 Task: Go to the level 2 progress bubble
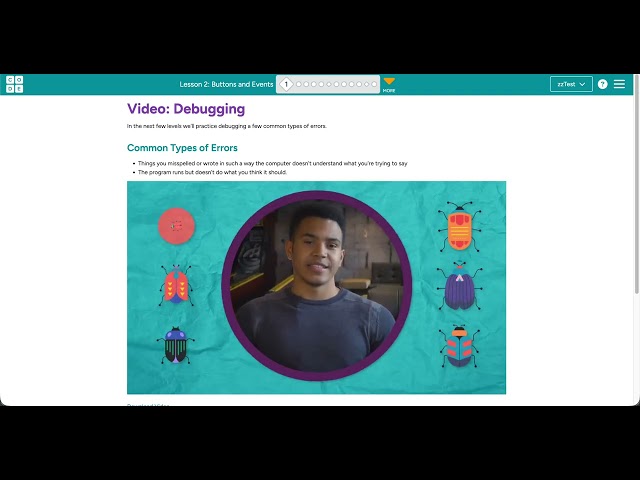coord(299,84)
